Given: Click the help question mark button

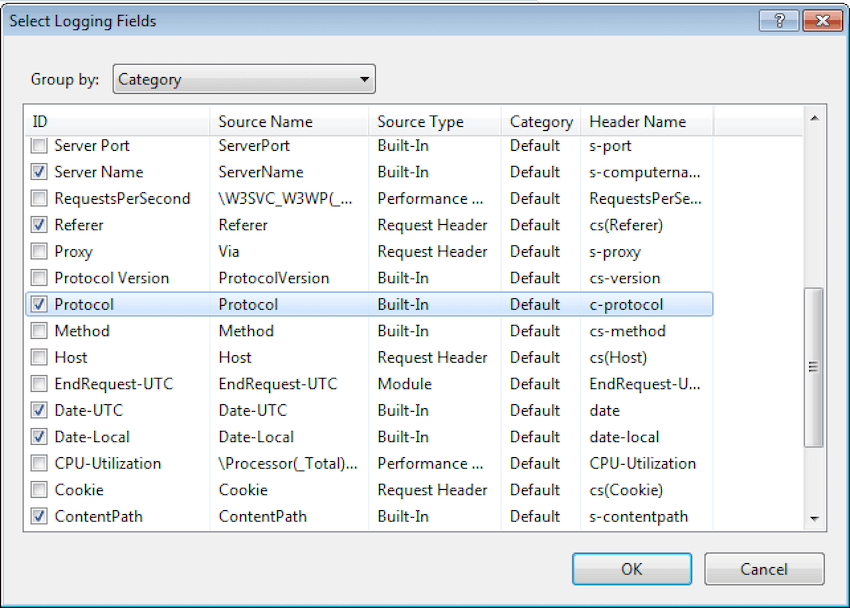Looking at the screenshot, I should (779, 21).
